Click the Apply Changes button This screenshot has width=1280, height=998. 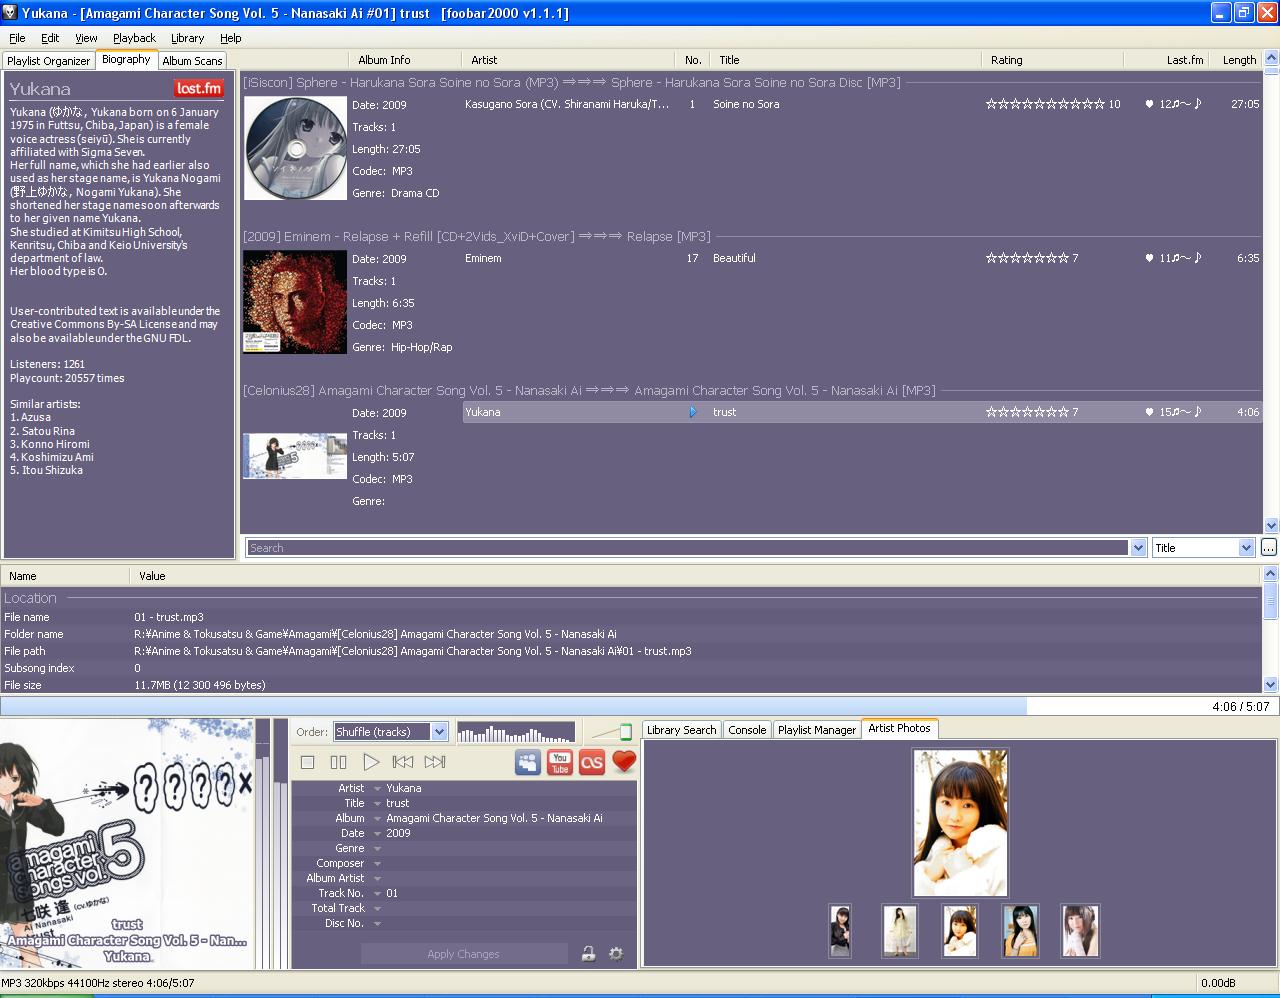click(x=463, y=954)
